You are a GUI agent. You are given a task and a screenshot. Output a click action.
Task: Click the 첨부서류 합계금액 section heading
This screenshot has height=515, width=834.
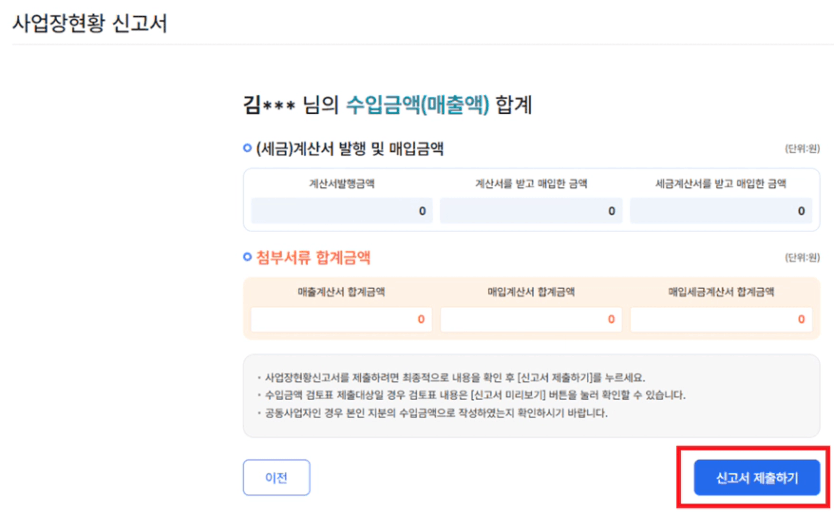(x=313, y=258)
